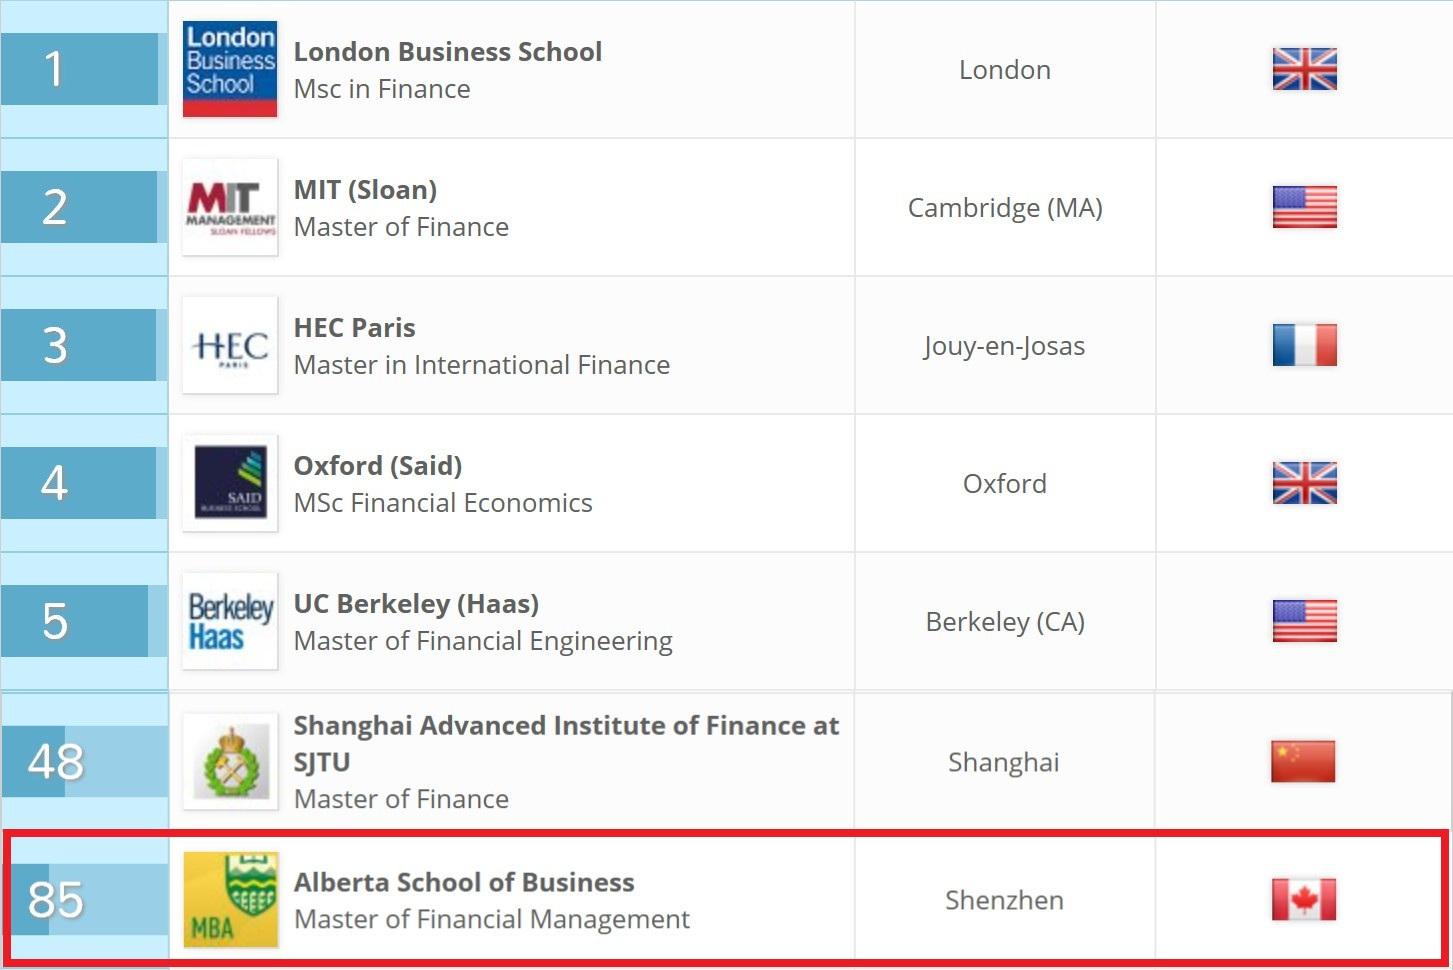Click the Chinese flag in Shanghai row
Viewport: 1453px width, 970px height.
tap(1303, 761)
